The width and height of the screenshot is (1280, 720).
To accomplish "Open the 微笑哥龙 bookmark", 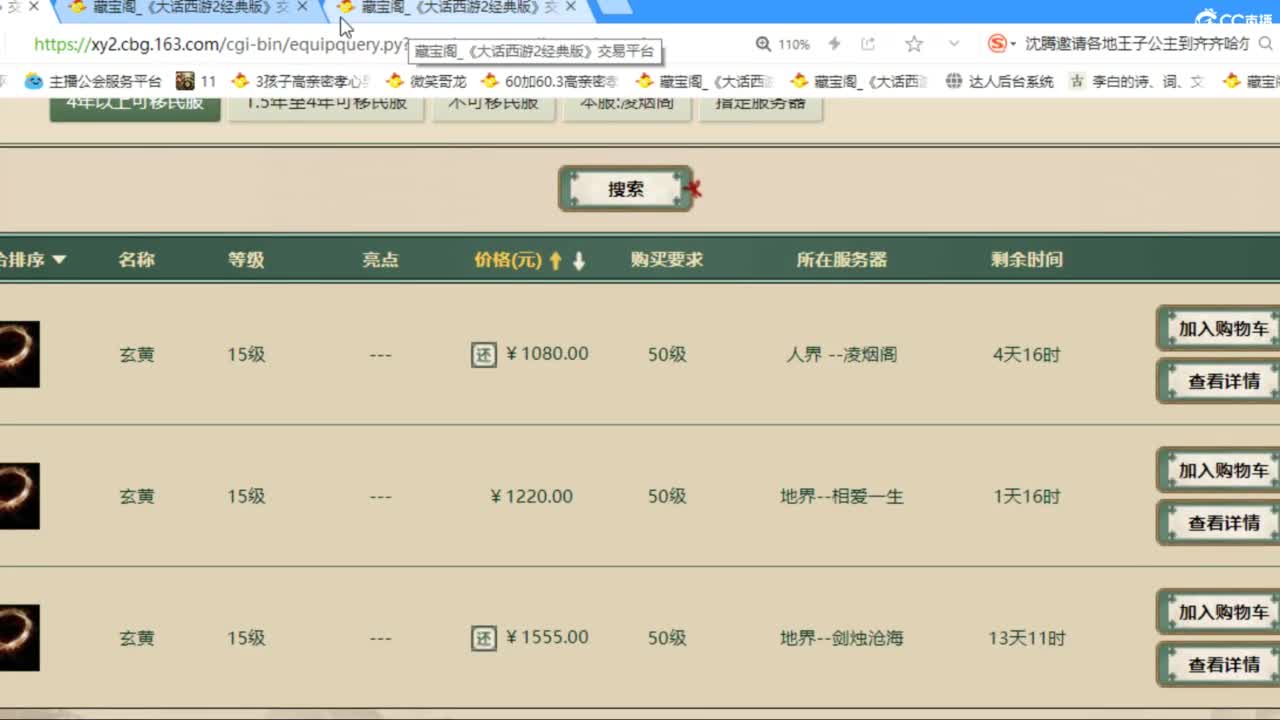I will [426, 81].
